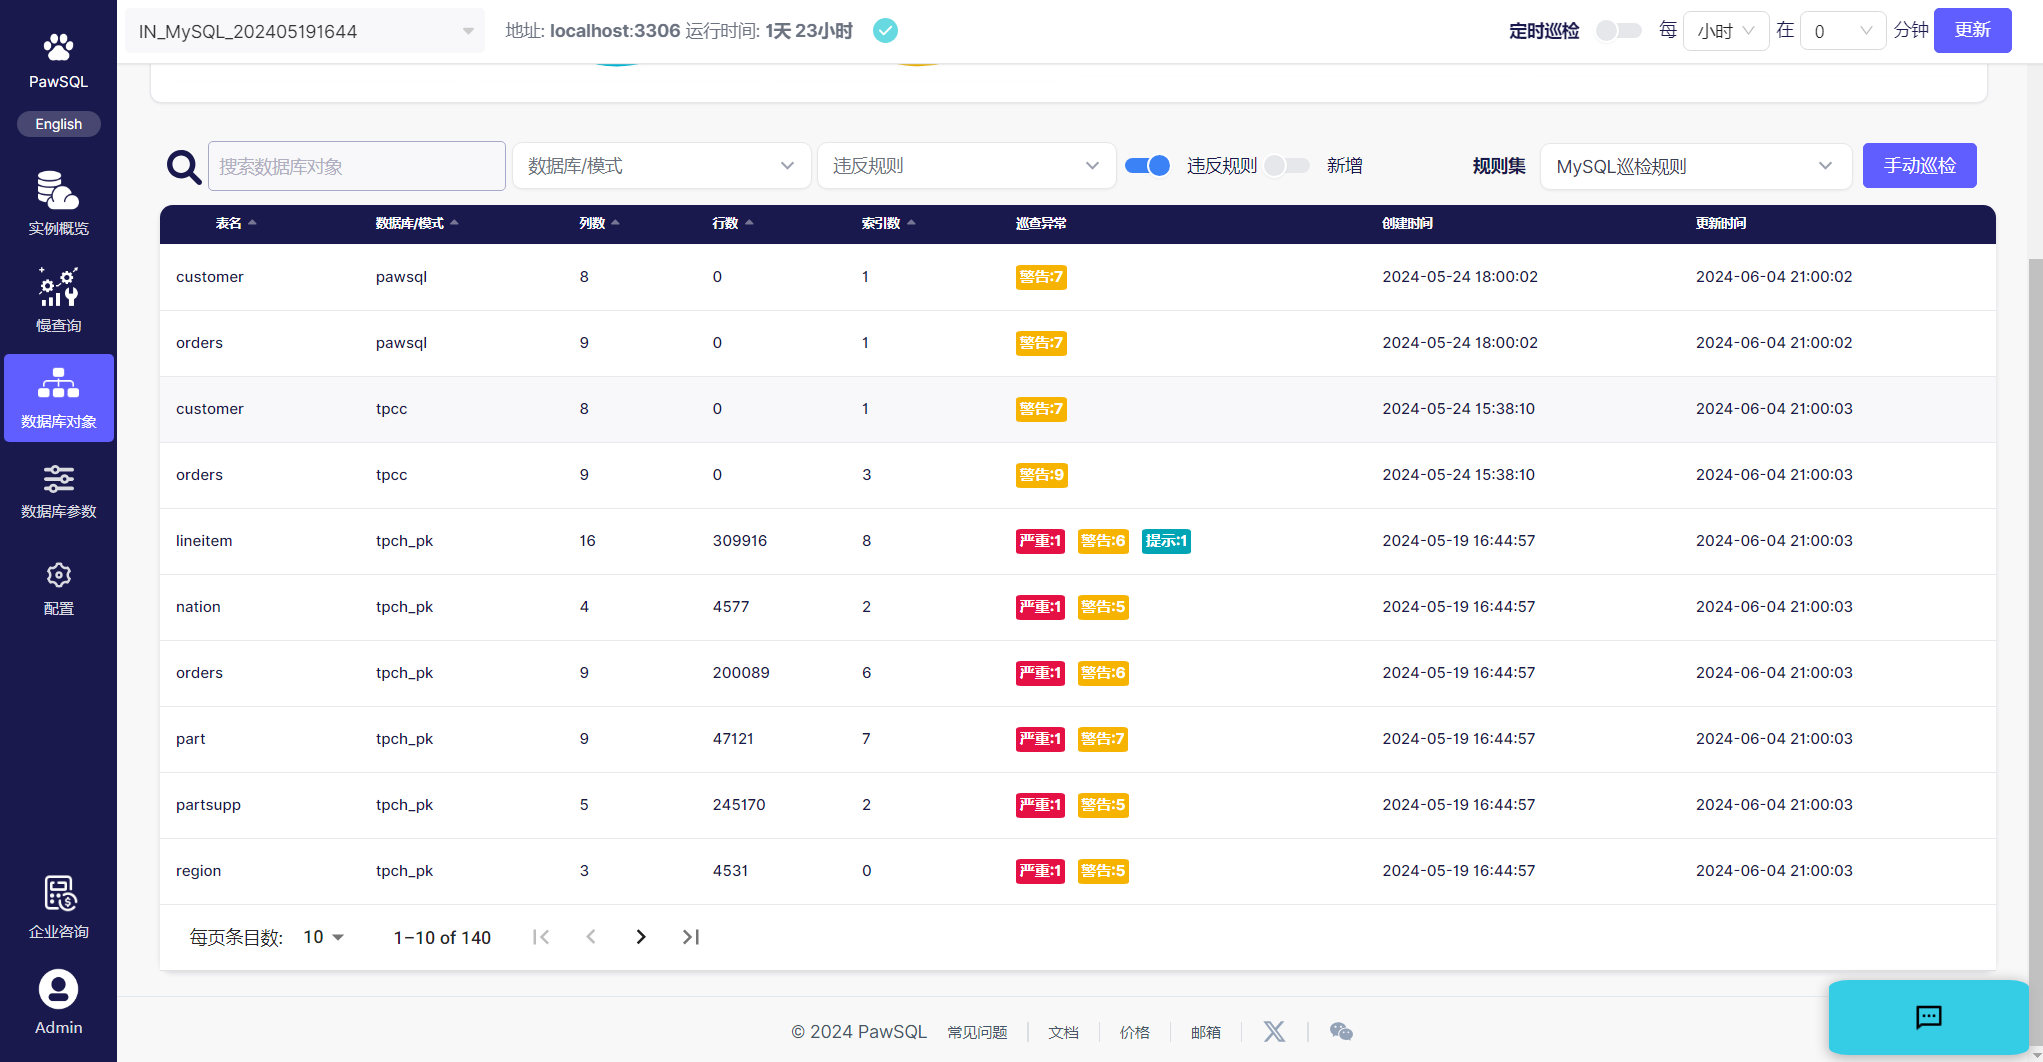Open the slow query (慢查询) page
The image size is (2043, 1062).
pyautogui.click(x=58, y=300)
